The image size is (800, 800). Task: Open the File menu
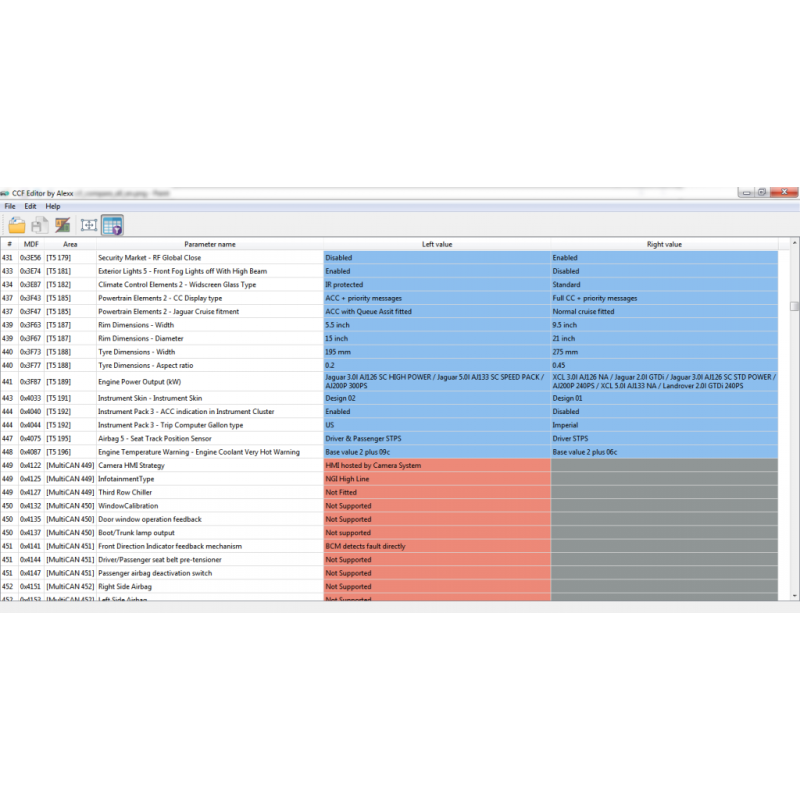click(9, 206)
